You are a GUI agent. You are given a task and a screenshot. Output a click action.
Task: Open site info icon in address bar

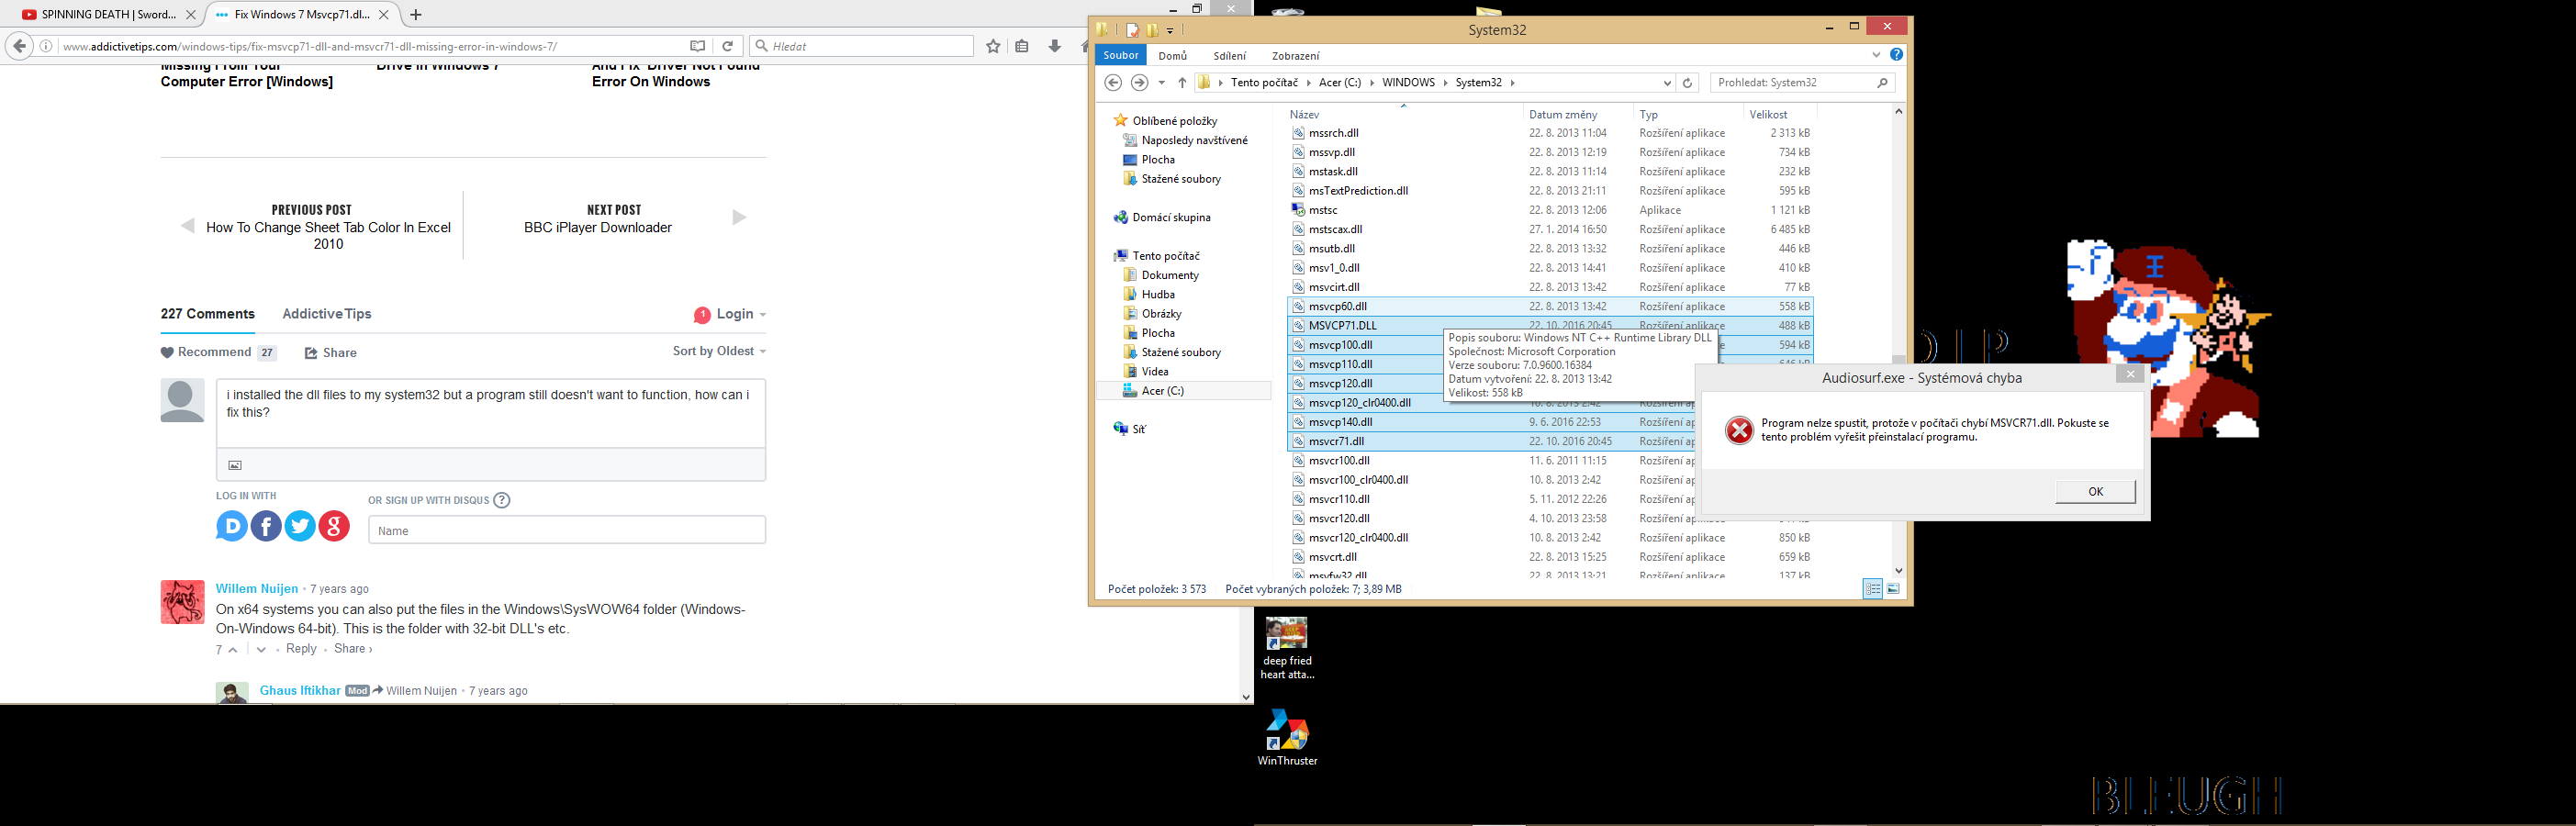(x=46, y=46)
